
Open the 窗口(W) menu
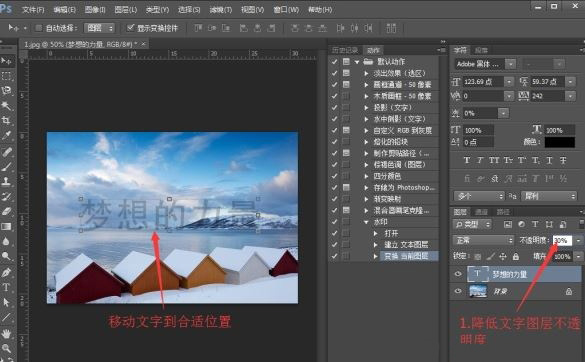286,10
